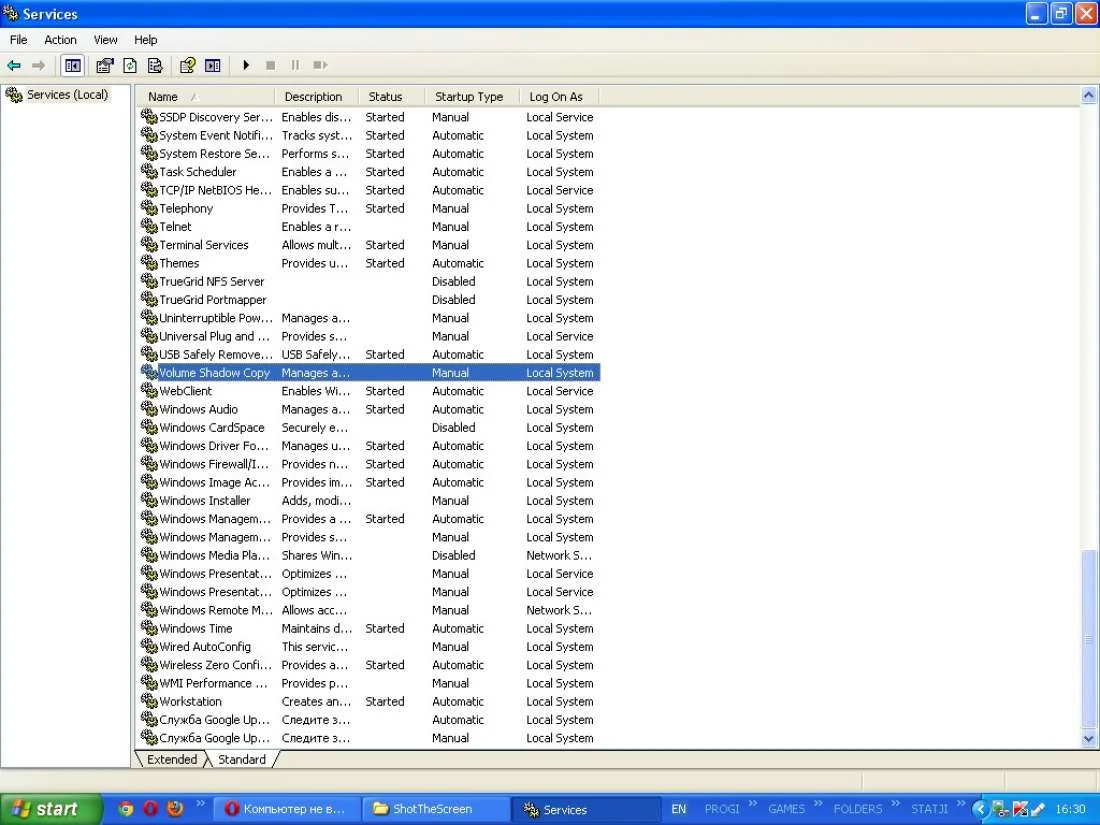Click the Export List toolbar icon

155,65
